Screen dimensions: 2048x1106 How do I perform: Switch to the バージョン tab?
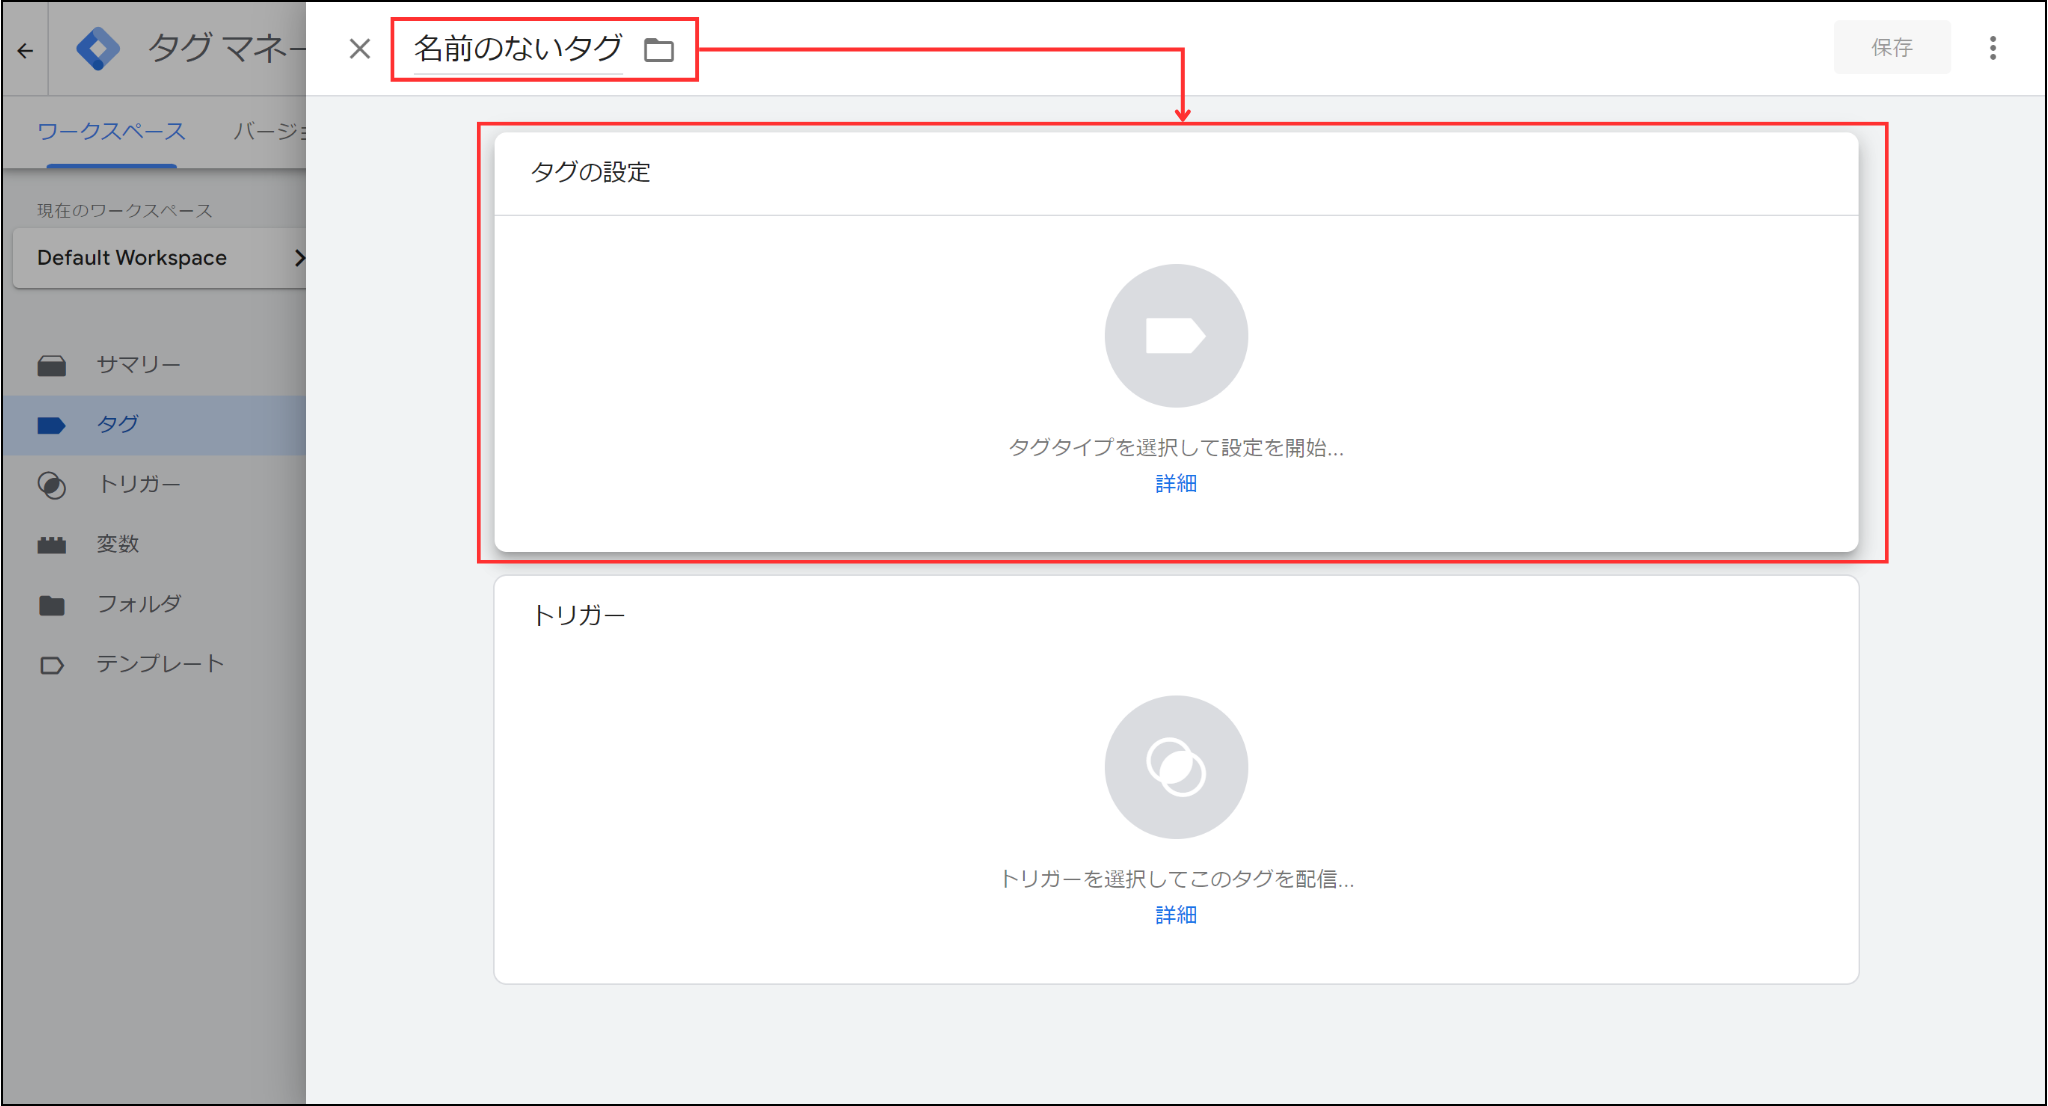(x=269, y=131)
